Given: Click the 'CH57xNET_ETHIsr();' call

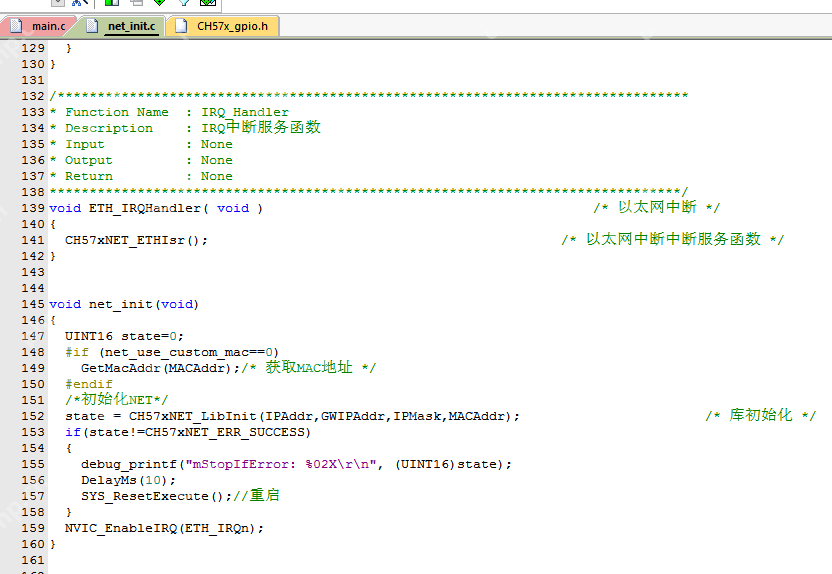Looking at the screenshot, I should pyautogui.click(x=136, y=240).
